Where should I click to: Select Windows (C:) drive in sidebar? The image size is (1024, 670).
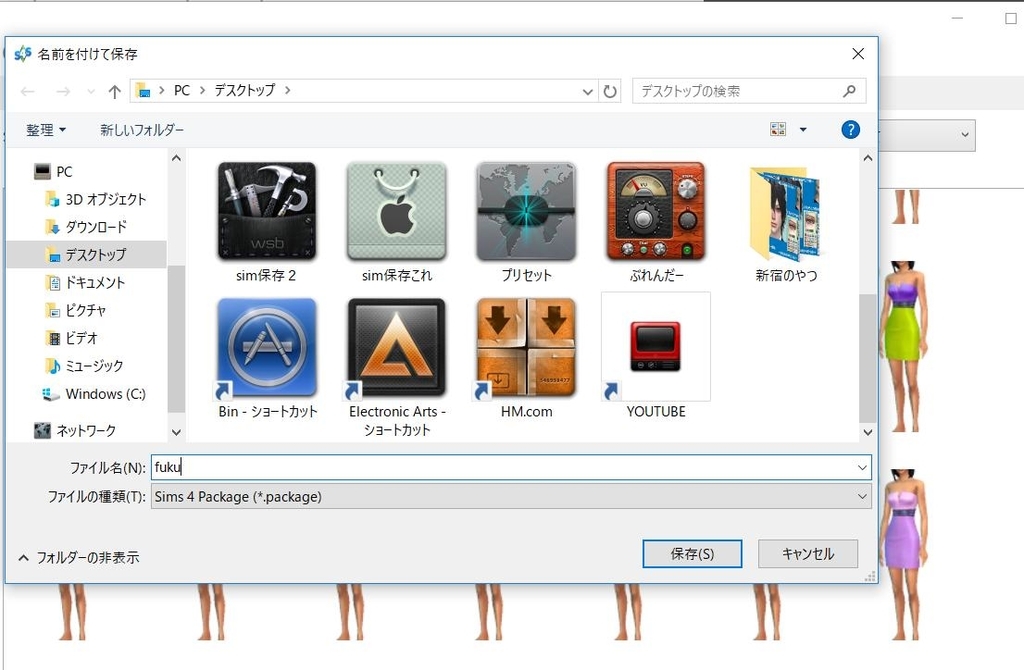[93, 394]
